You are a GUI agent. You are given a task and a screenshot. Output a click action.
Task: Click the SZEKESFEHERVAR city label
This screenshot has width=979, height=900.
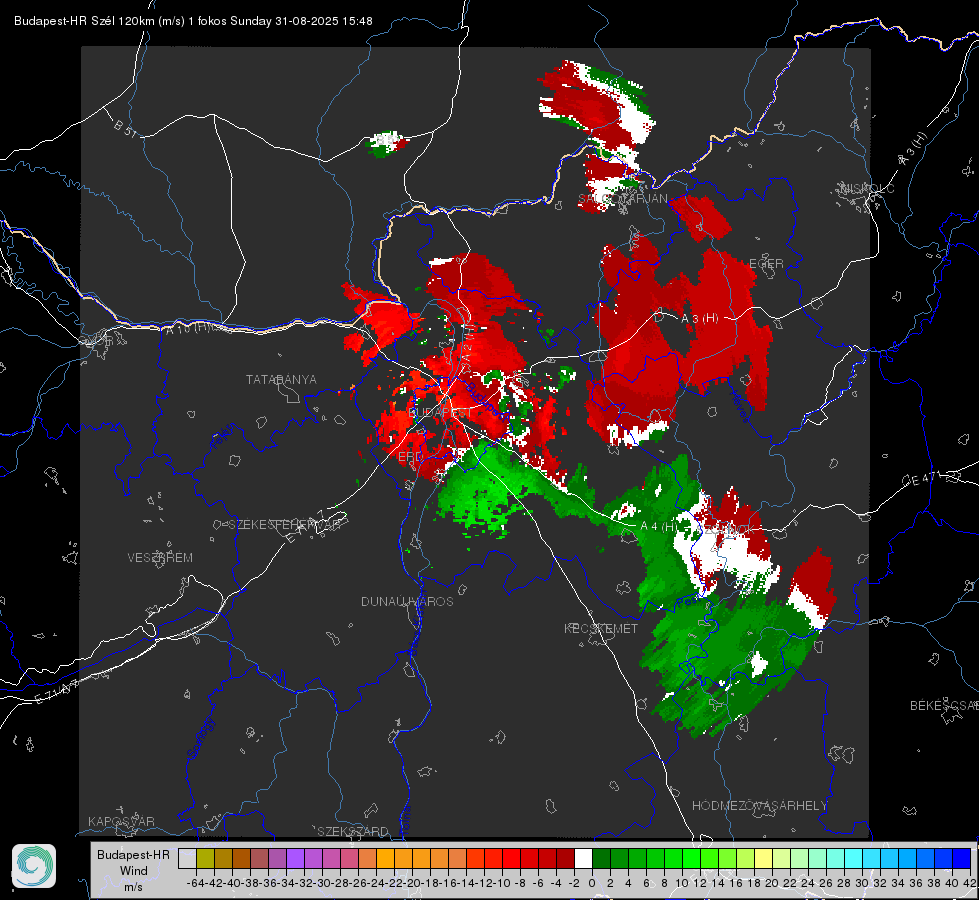tap(285, 525)
